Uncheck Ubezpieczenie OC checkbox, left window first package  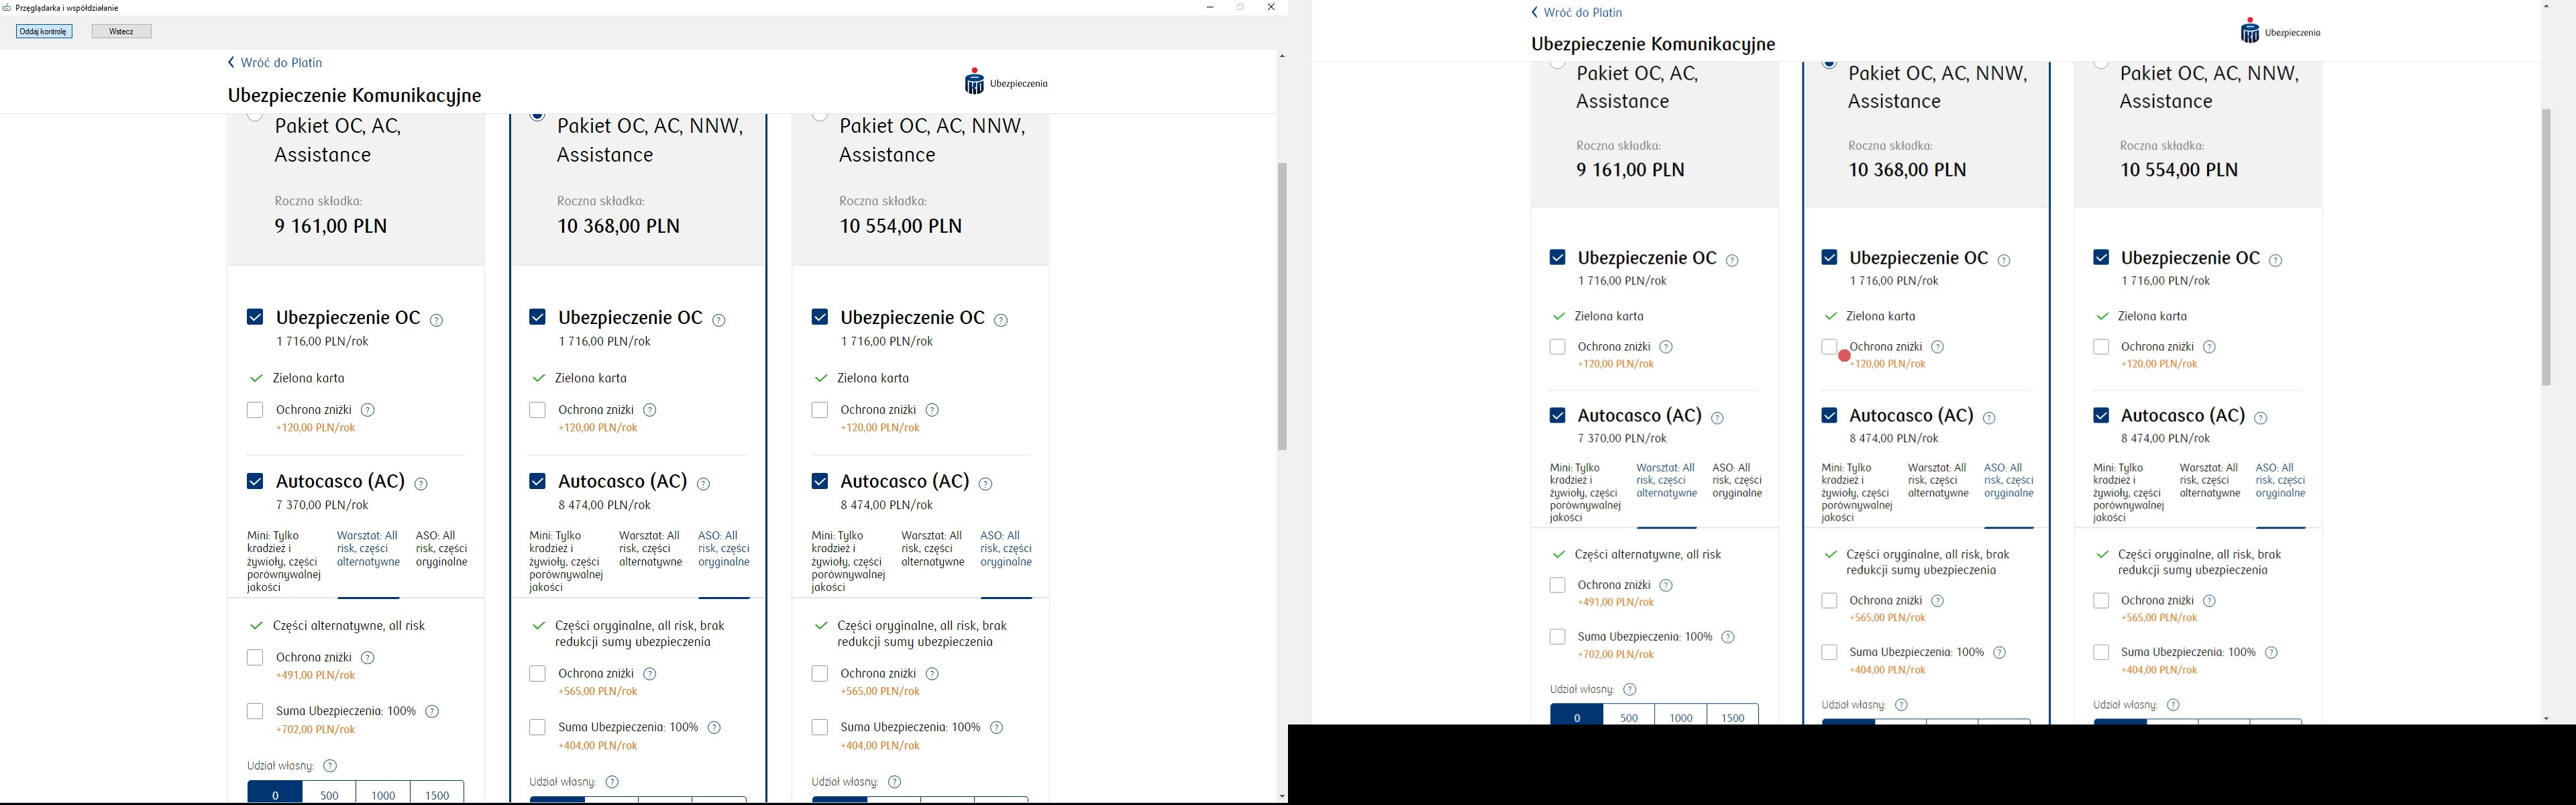(255, 317)
